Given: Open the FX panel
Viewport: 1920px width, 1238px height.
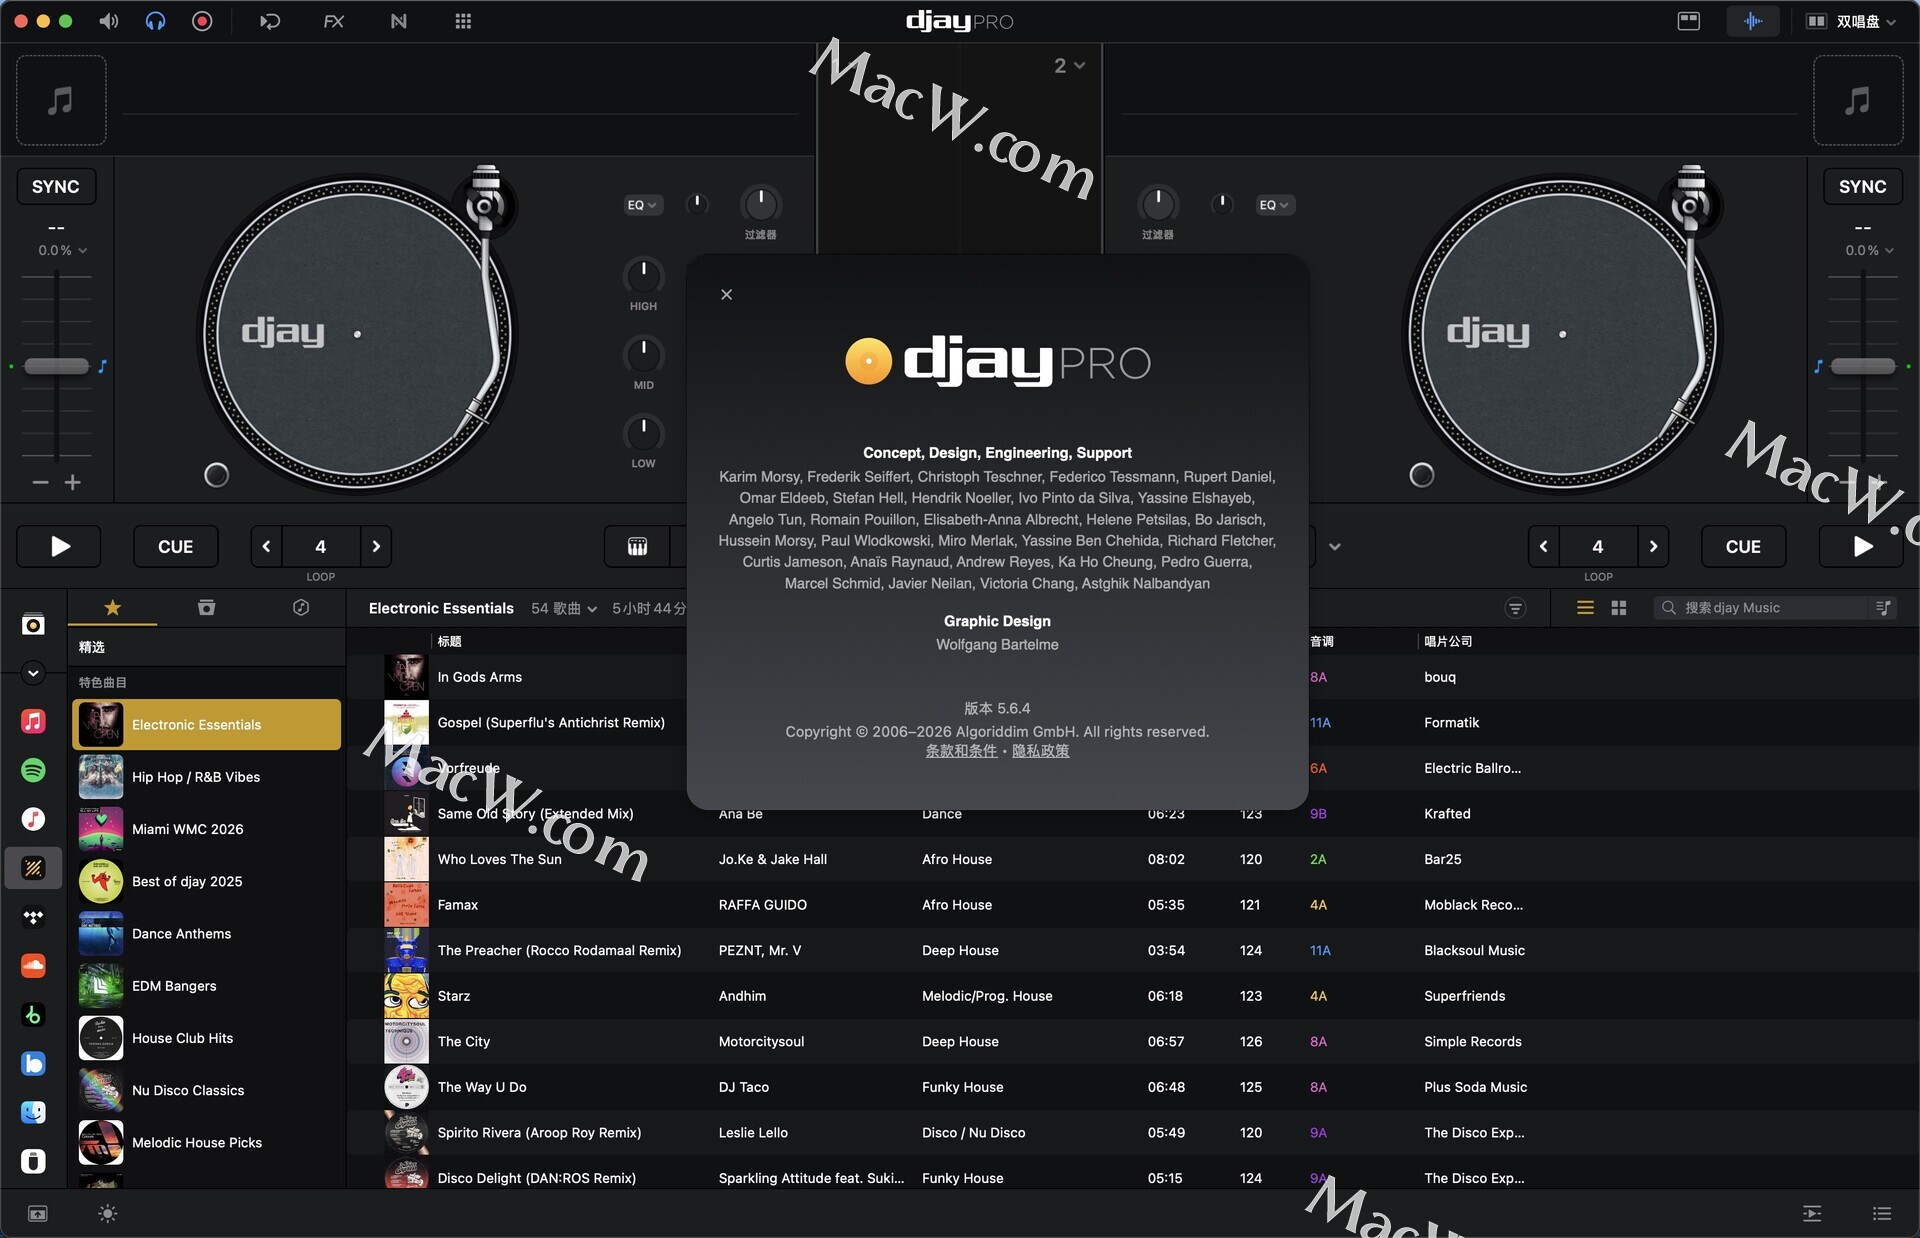Looking at the screenshot, I should [x=334, y=21].
